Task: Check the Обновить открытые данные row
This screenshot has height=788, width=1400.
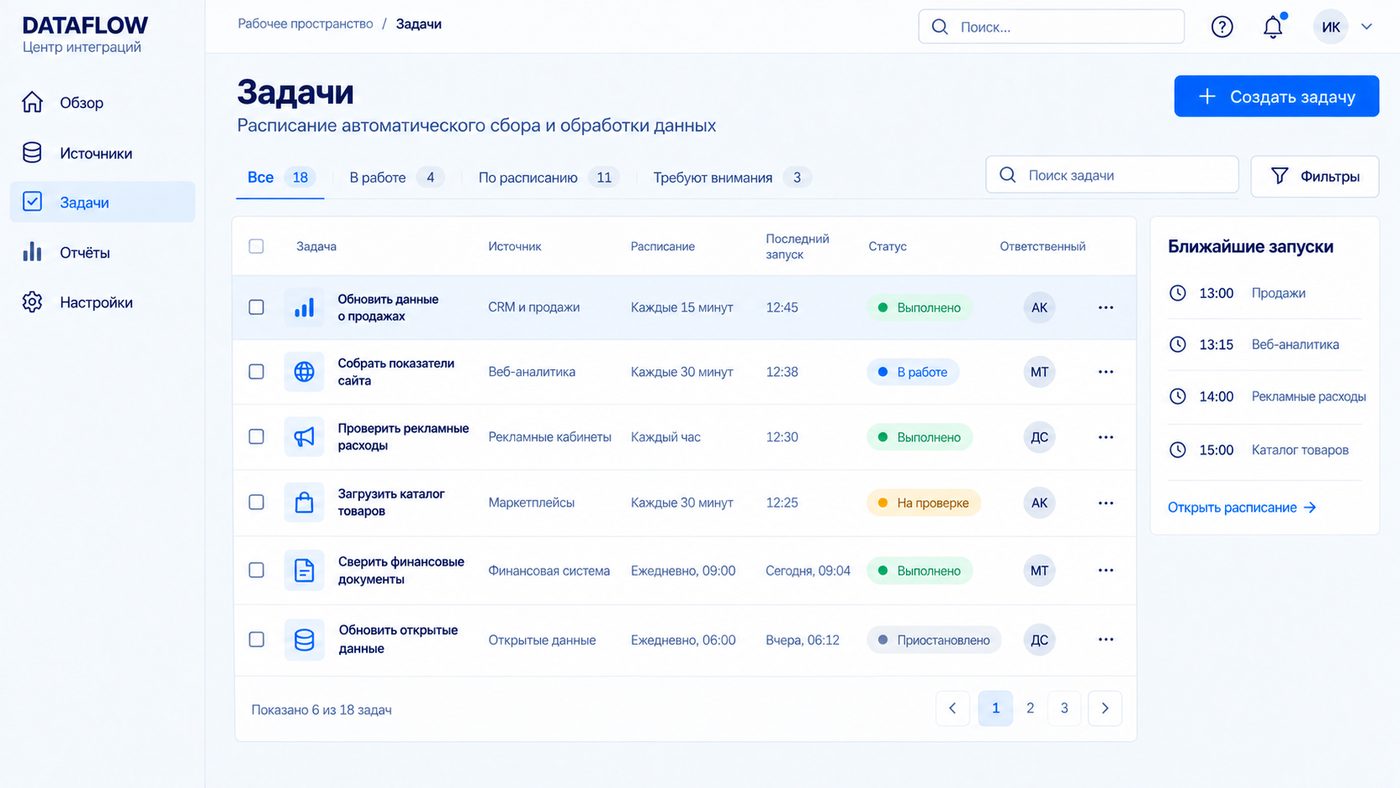Action: 256,639
